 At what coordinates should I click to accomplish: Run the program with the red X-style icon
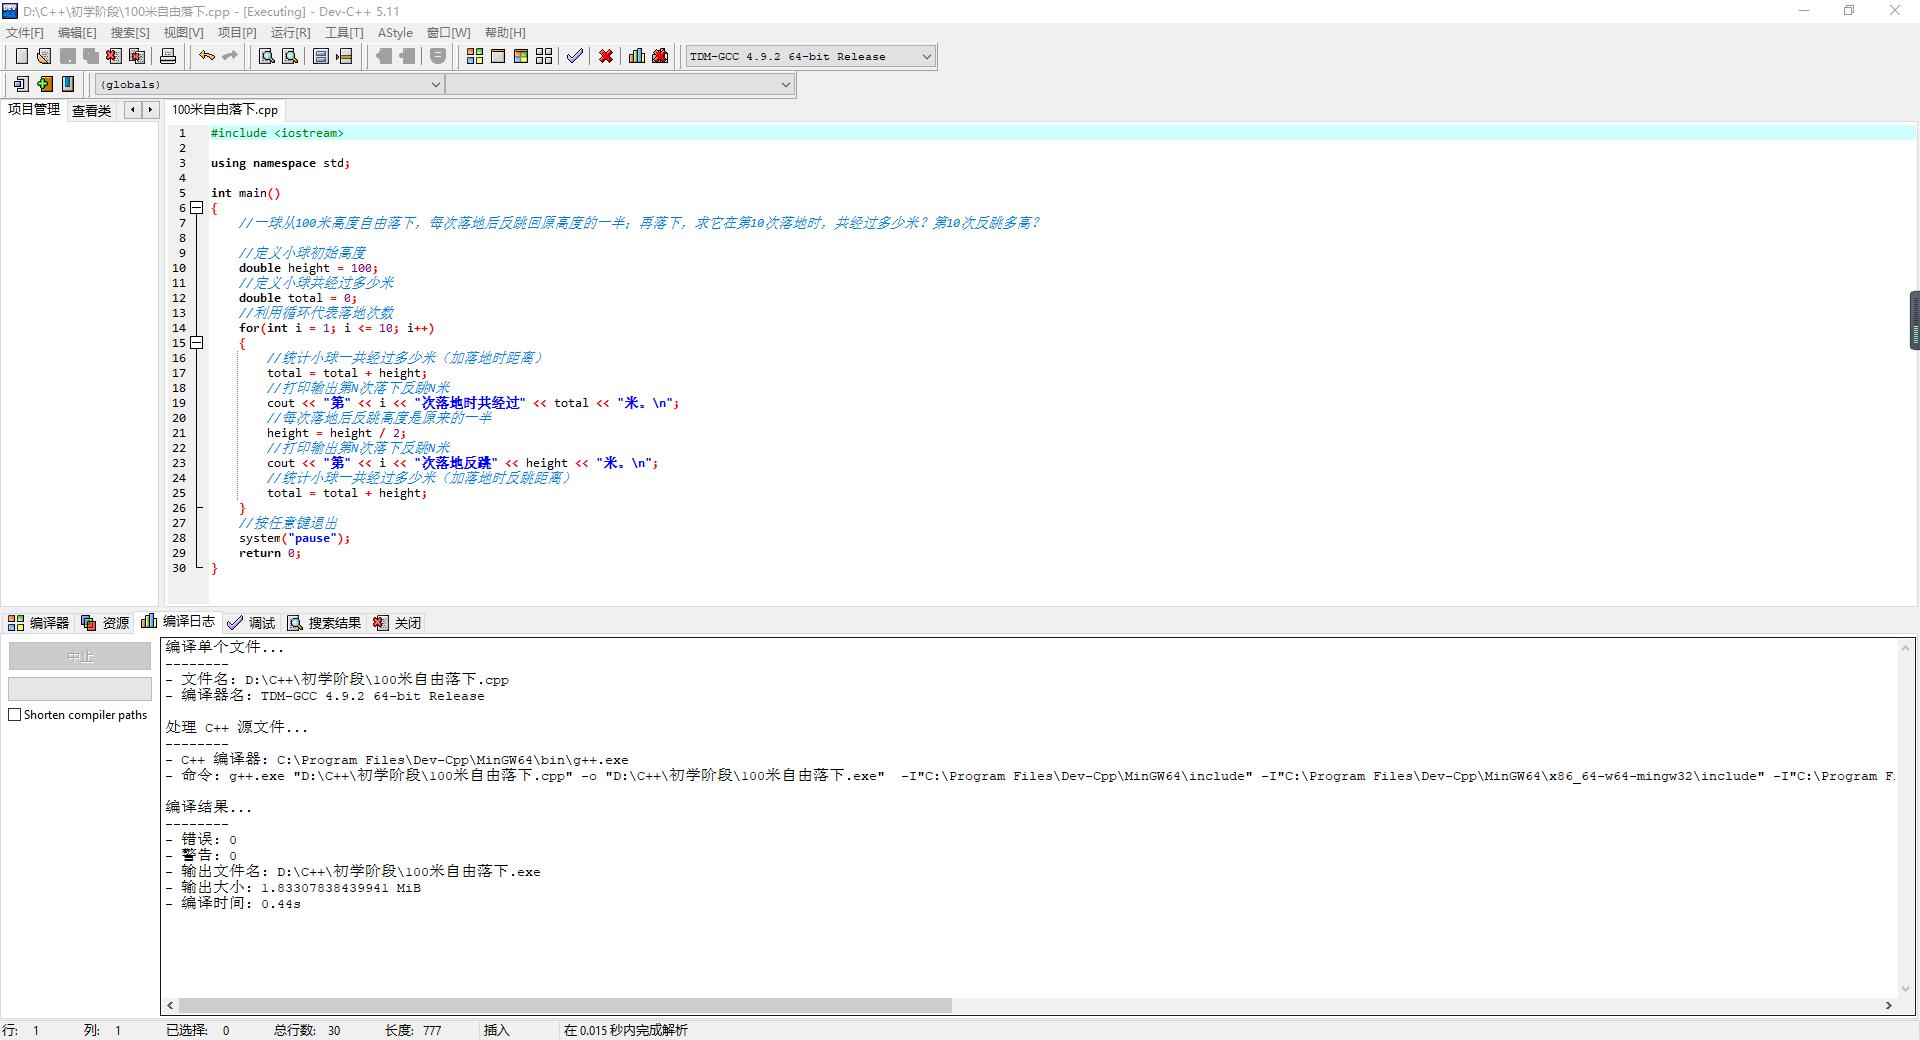[605, 56]
